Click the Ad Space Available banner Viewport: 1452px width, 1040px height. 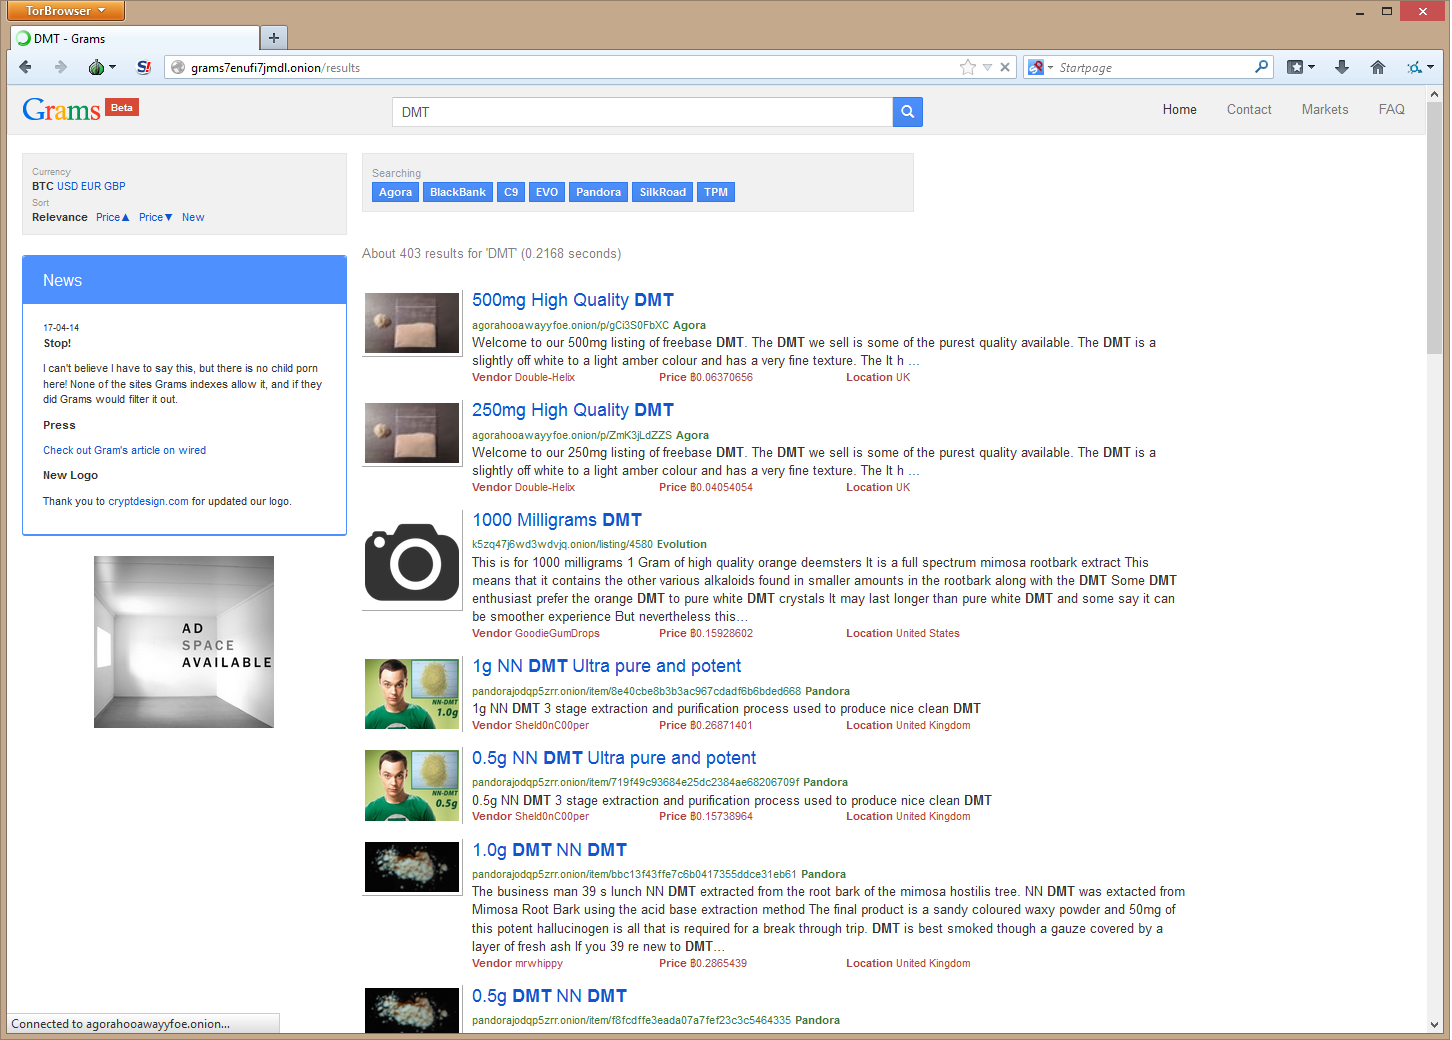184,642
